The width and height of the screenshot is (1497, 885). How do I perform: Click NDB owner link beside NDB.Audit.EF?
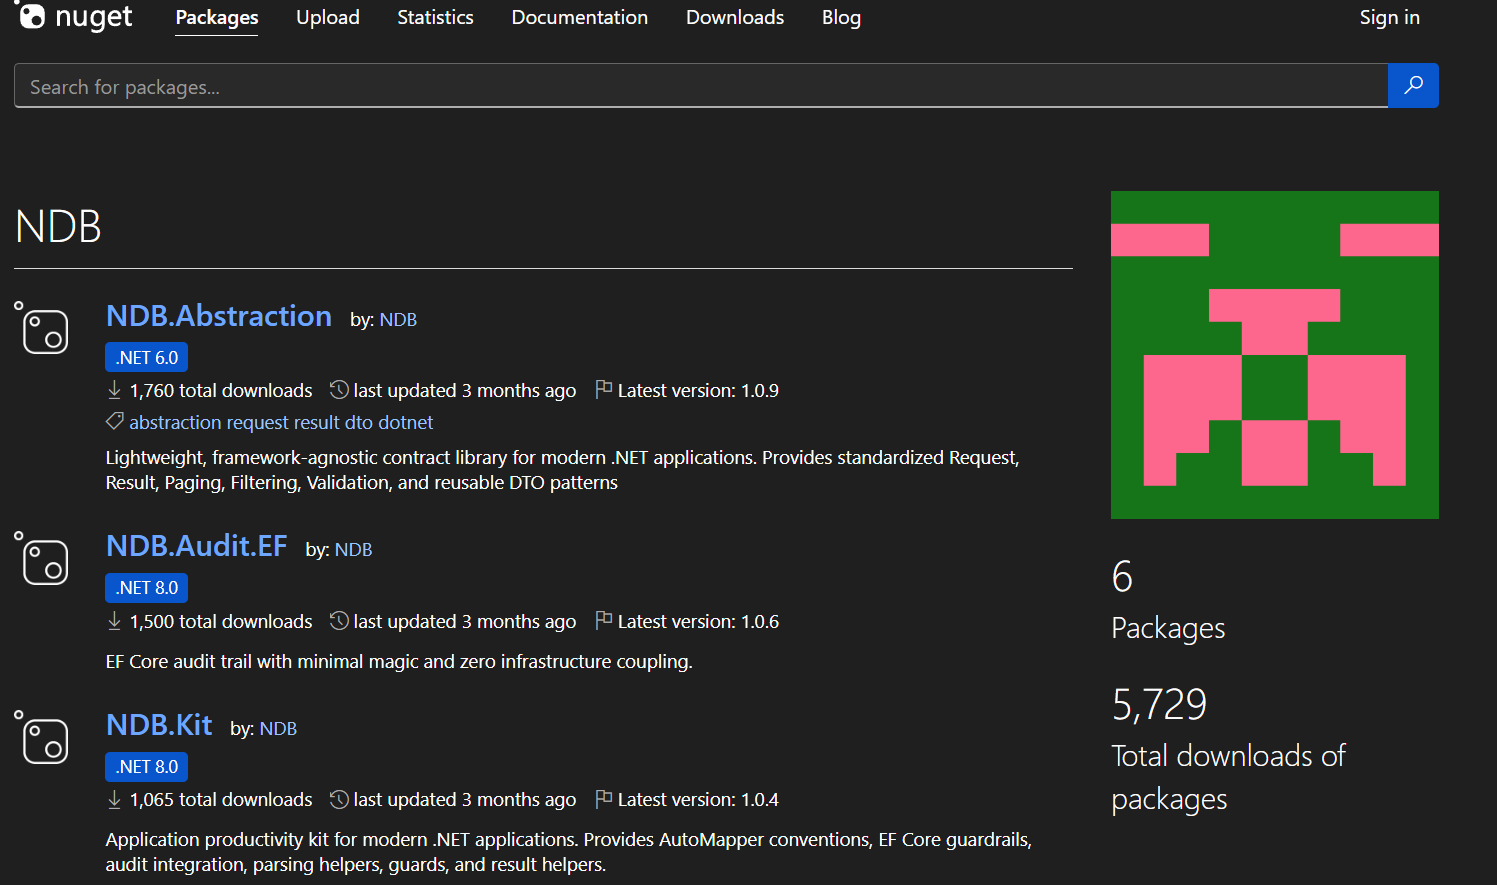tap(353, 550)
